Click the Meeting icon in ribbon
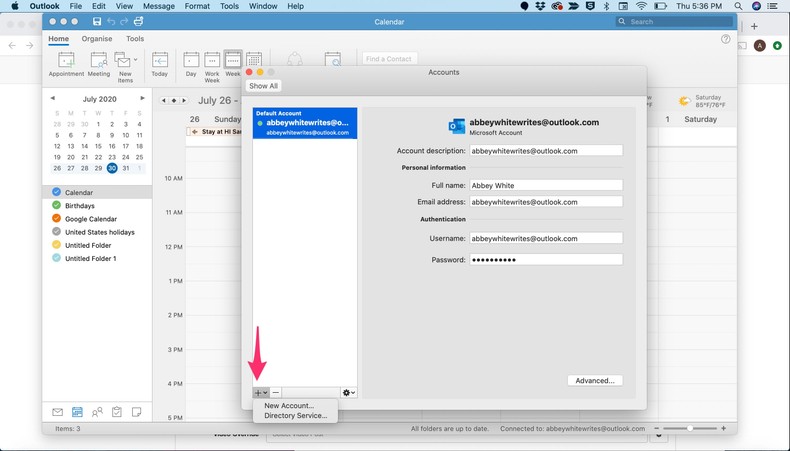The height and width of the screenshot is (451, 790). pos(98,63)
